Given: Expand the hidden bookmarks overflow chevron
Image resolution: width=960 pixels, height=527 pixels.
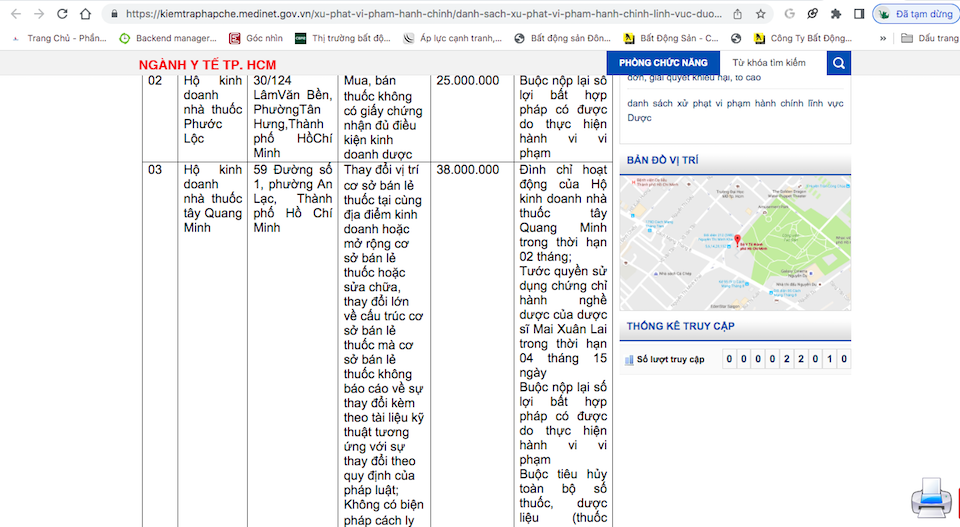Looking at the screenshot, I should pos(883,38).
